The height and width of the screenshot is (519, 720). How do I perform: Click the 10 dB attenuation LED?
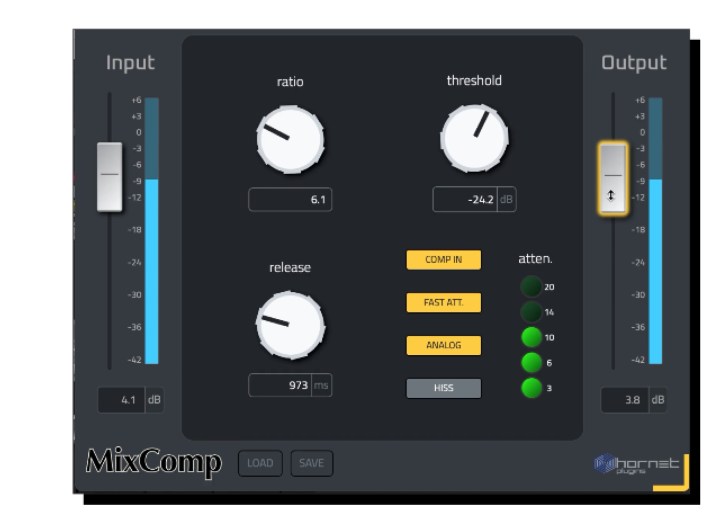coord(531,337)
